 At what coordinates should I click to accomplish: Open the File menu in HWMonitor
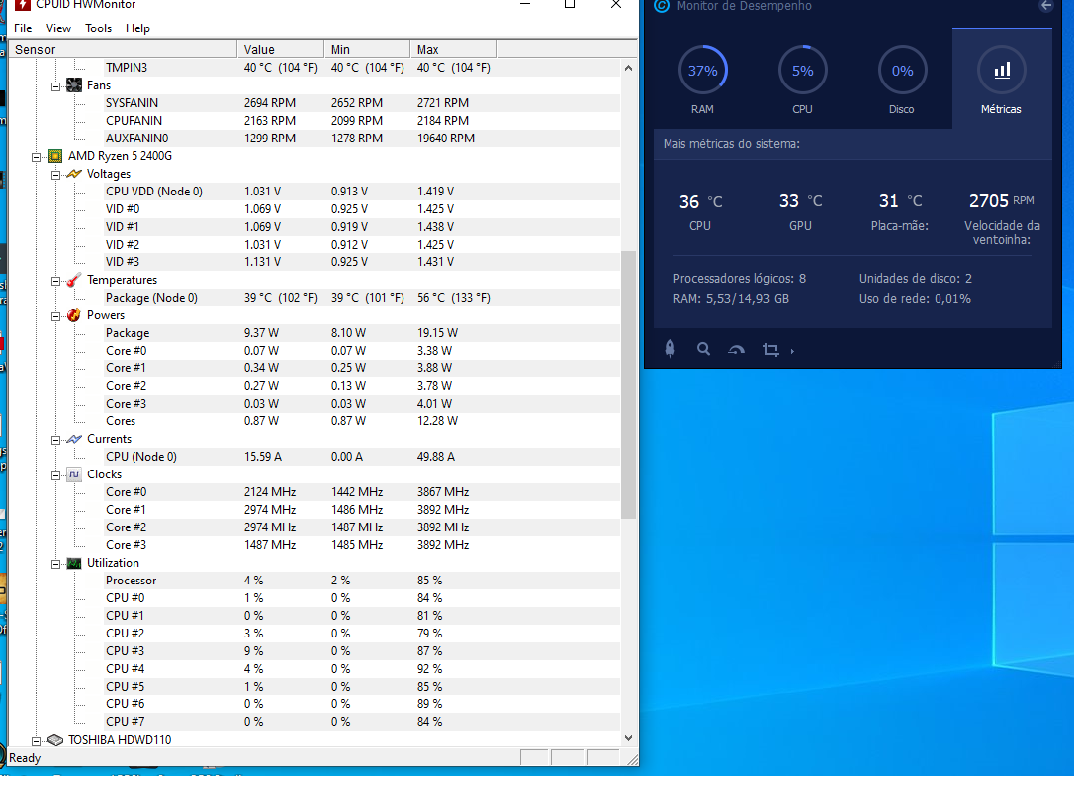(x=23, y=28)
